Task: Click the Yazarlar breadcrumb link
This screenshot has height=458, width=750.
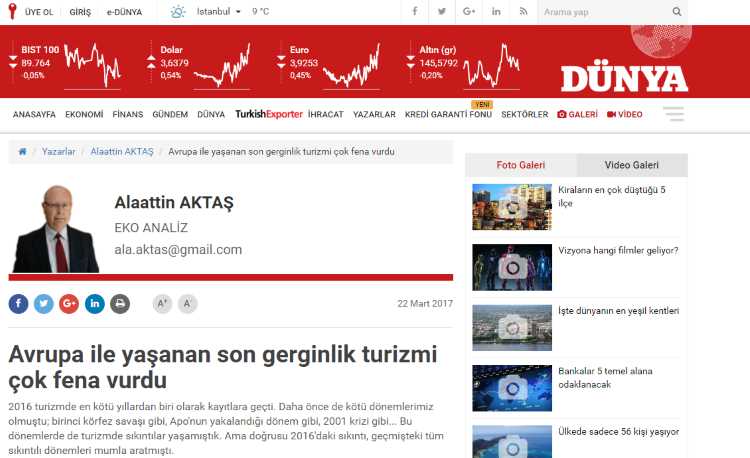Action: click(x=58, y=152)
